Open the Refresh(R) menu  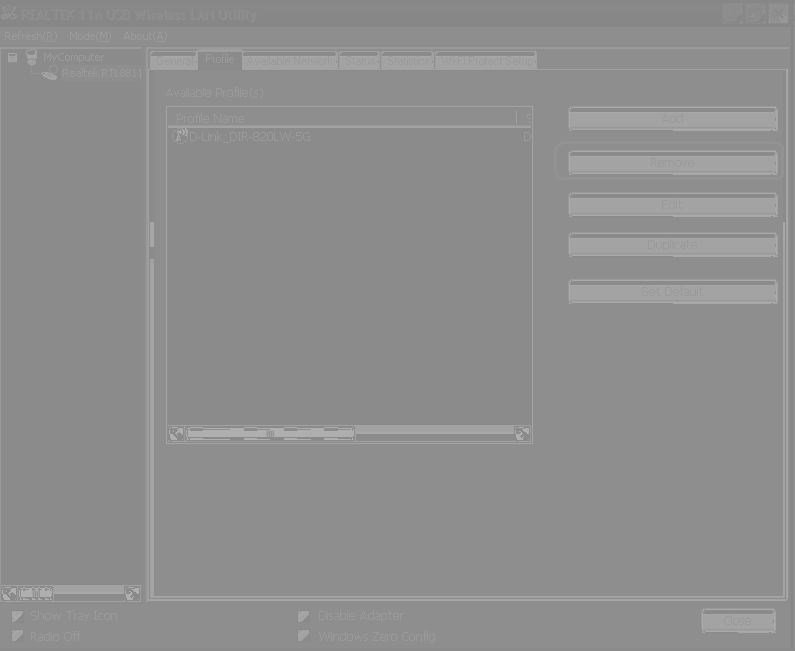[x=31, y=36]
